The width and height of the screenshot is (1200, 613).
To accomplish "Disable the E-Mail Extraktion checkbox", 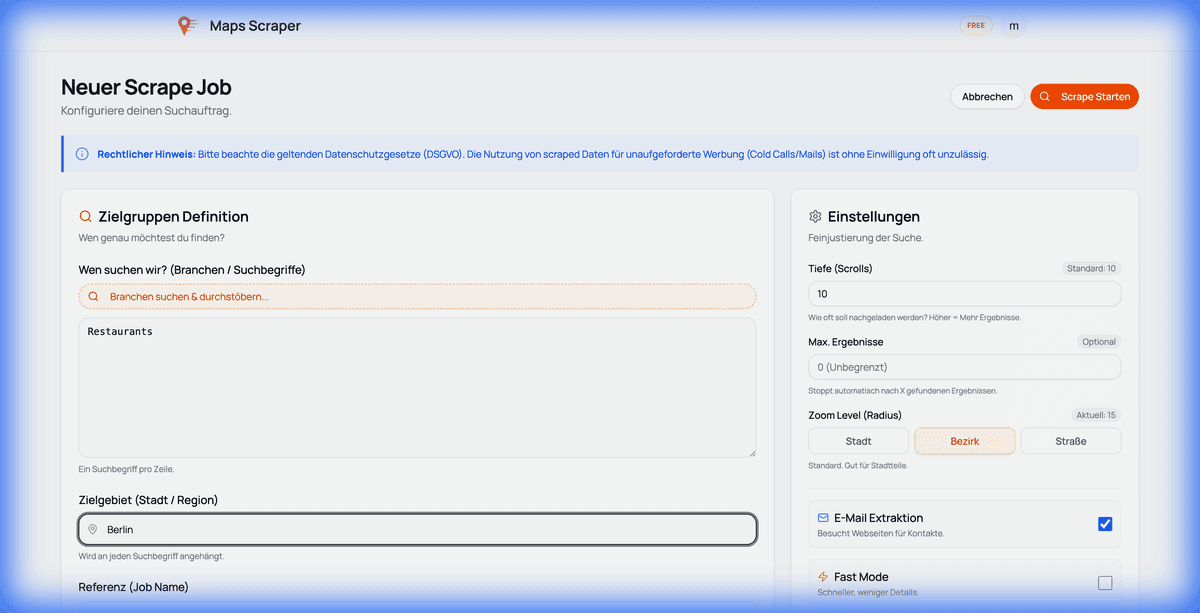I will point(1104,523).
